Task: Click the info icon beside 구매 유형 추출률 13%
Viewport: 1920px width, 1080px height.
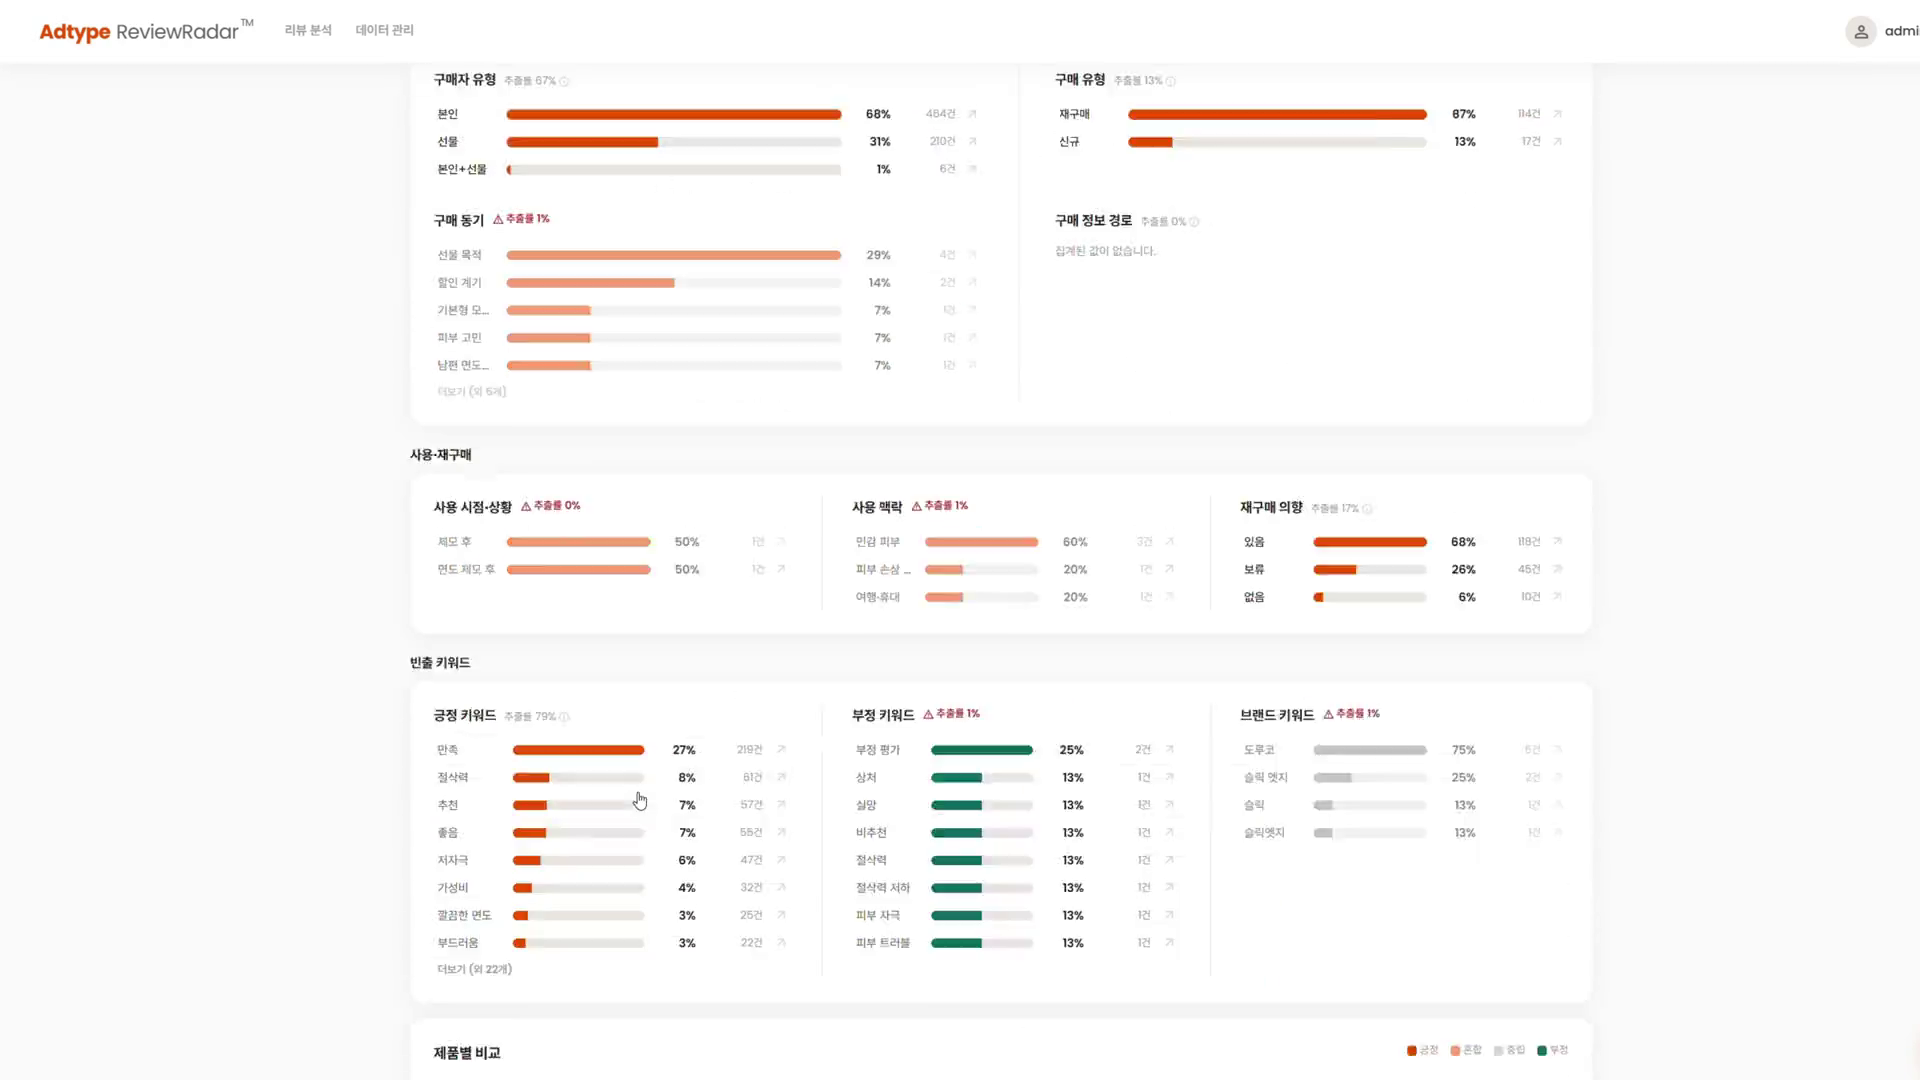Action: coord(1171,81)
